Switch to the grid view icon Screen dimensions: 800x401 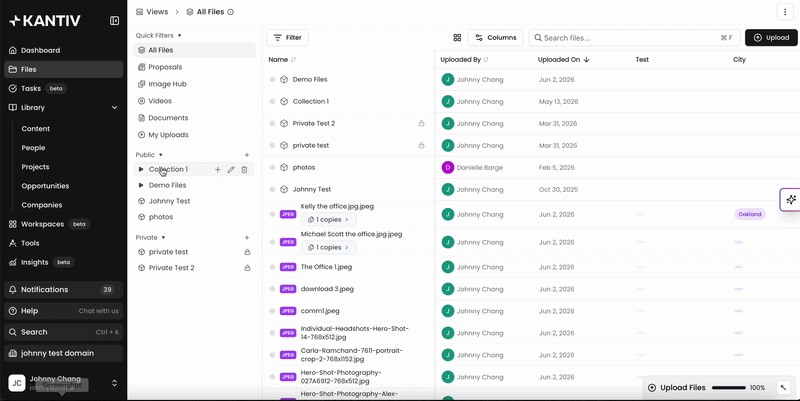tap(457, 38)
